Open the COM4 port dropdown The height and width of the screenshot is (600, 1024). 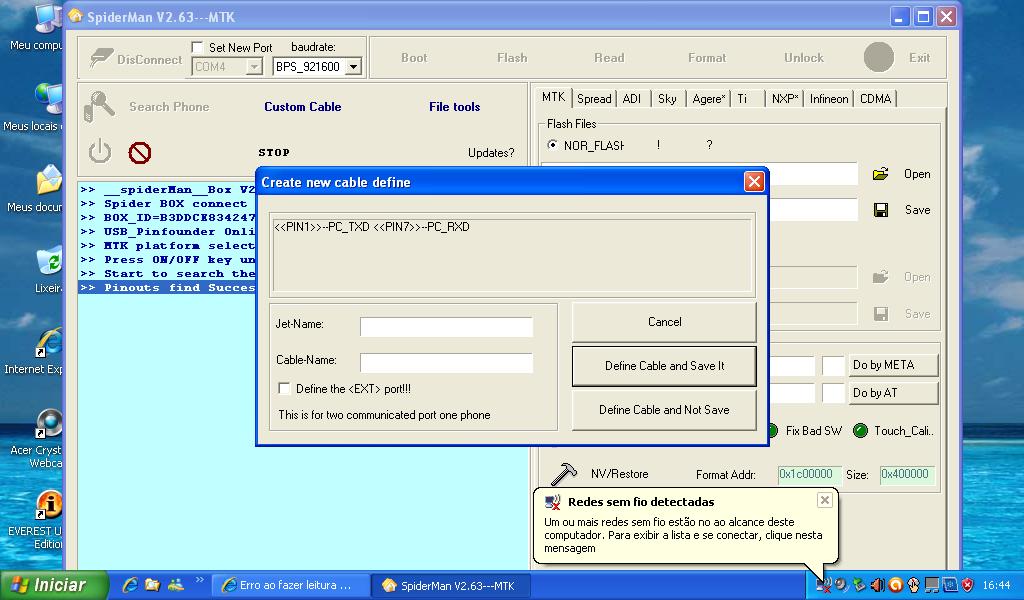(253, 67)
